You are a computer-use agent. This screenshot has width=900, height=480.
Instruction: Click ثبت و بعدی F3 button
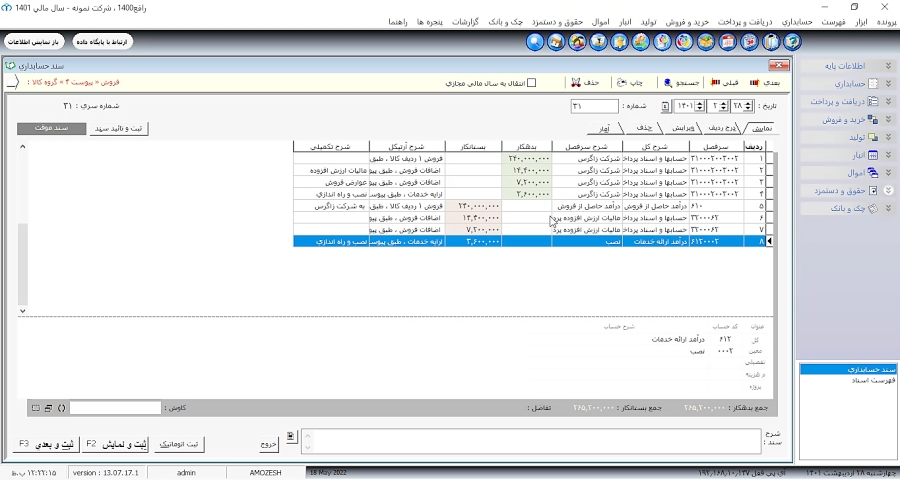(46, 444)
